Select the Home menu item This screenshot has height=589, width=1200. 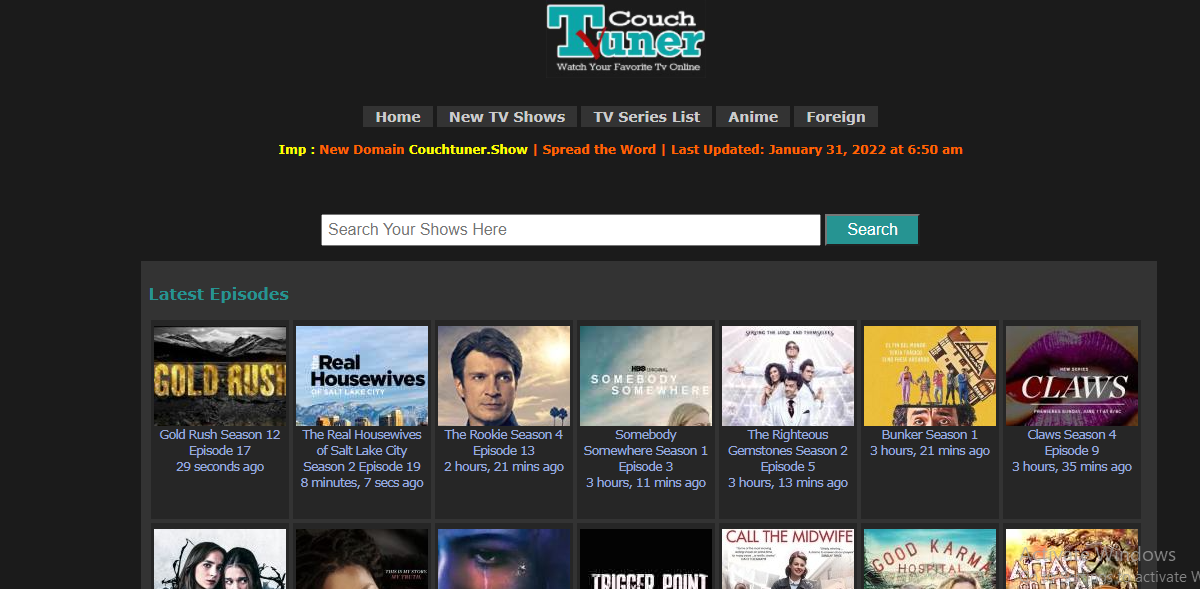pos(397,116)
